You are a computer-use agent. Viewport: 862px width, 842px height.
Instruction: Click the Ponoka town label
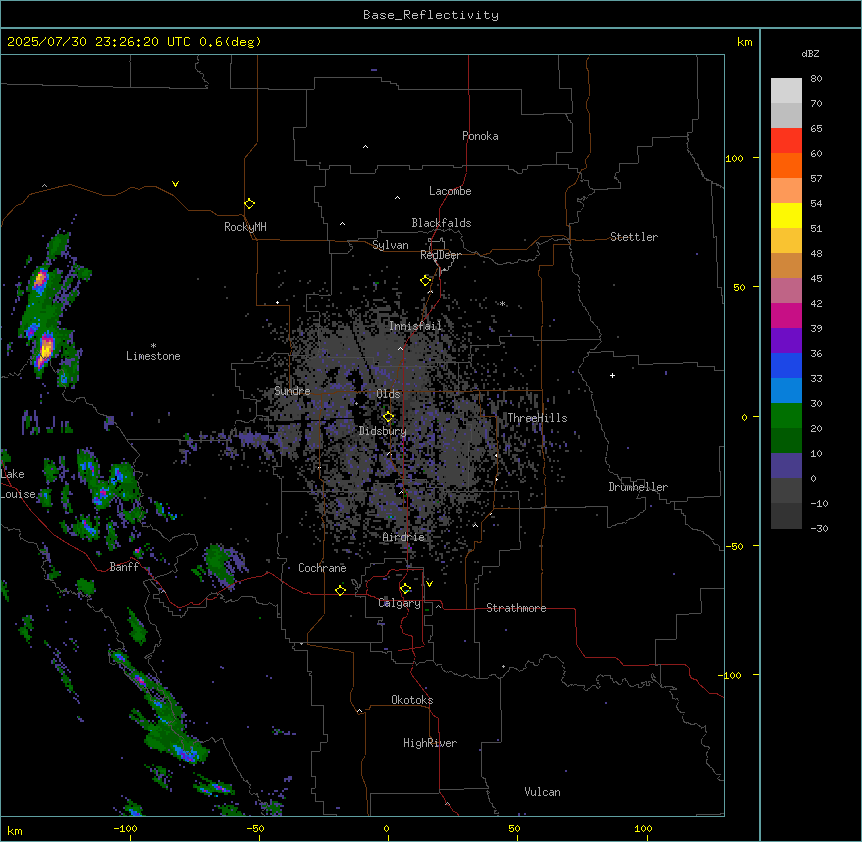pos(480,136)
